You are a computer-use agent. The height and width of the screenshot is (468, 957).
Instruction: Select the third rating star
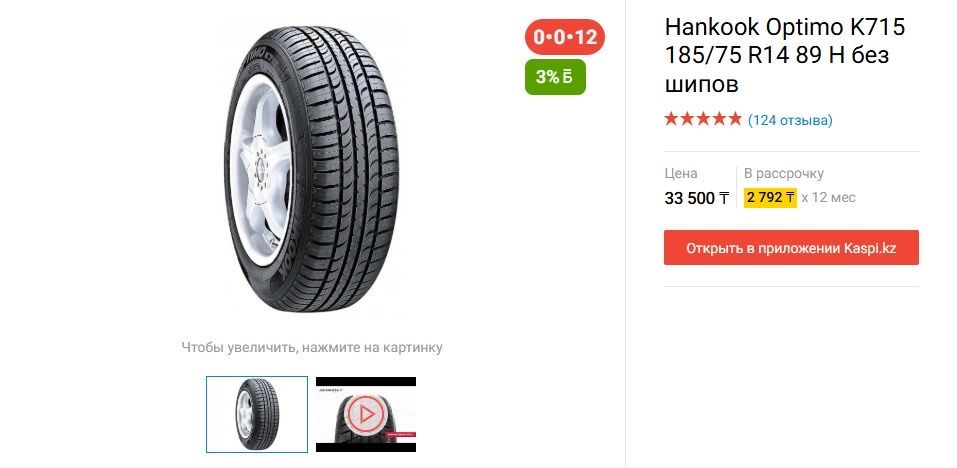click(703, 119)
